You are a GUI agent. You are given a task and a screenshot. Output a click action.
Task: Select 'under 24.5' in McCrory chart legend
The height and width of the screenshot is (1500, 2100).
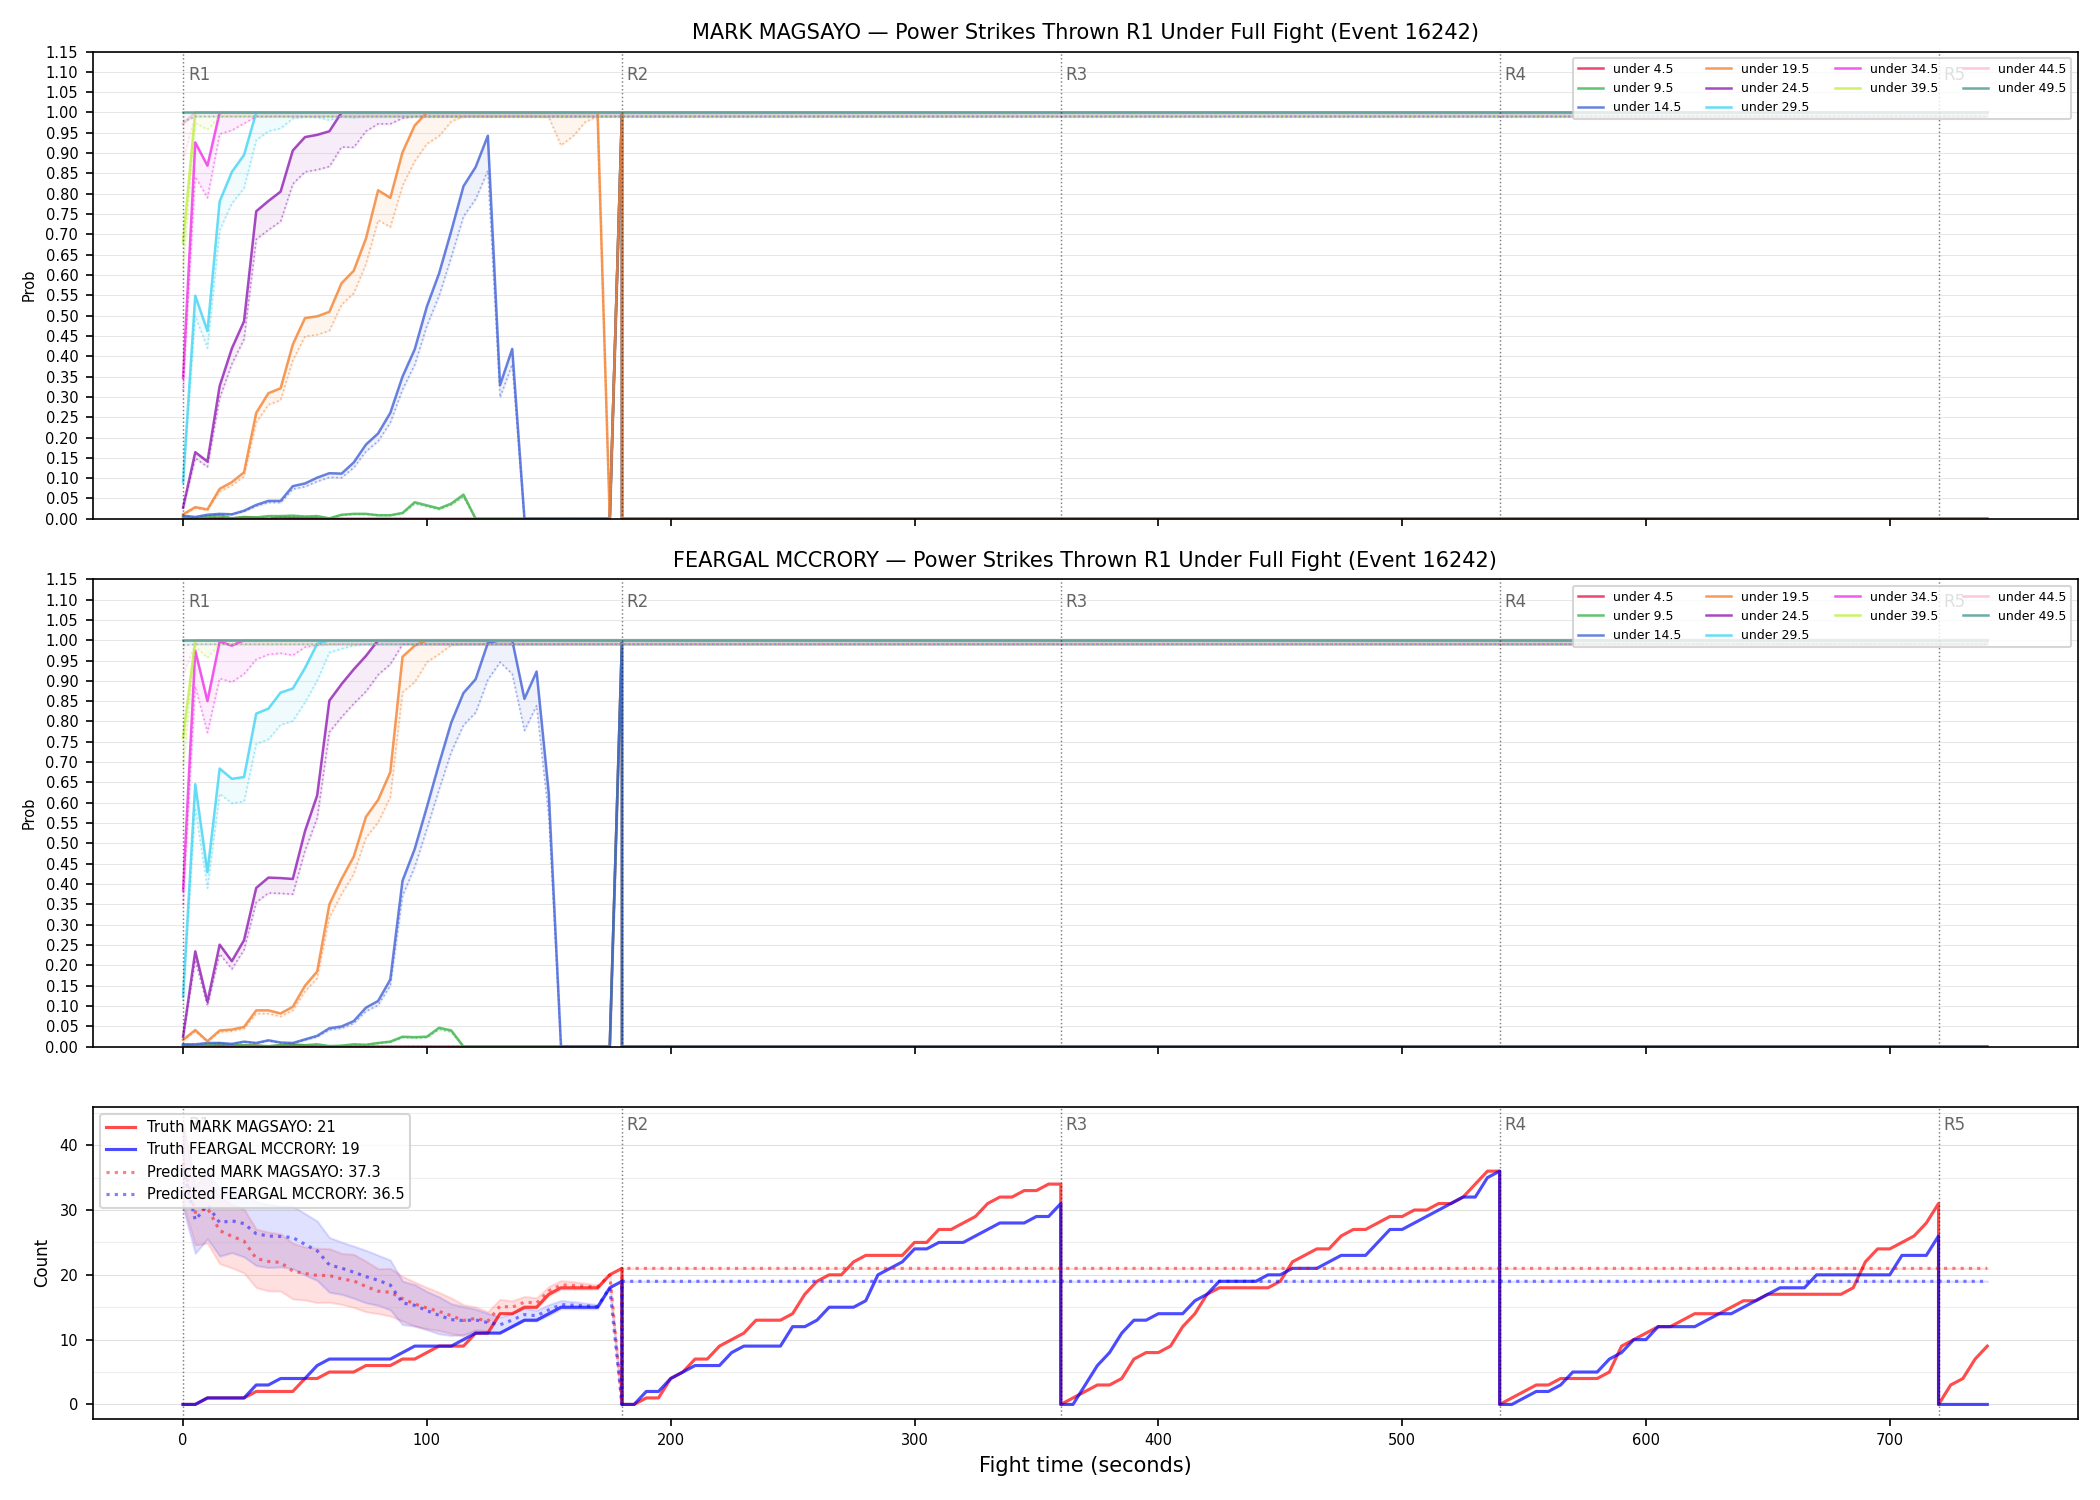1758,616
